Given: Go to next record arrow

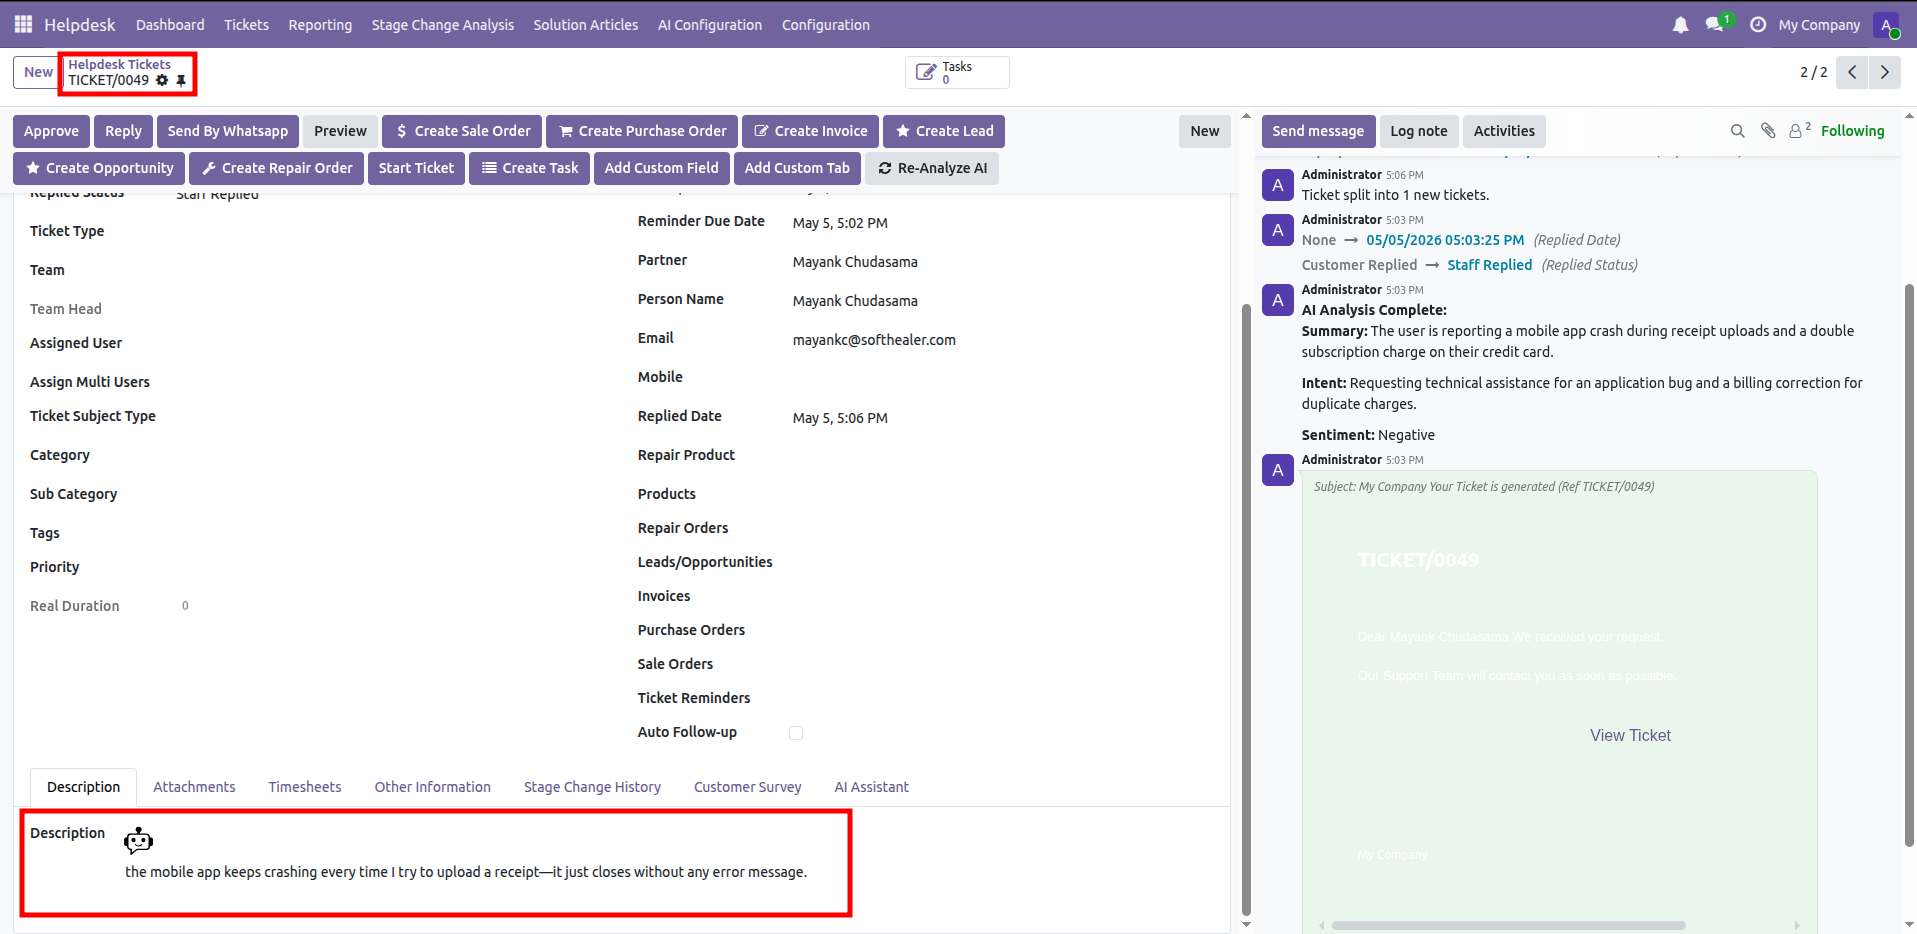Looking at the screenshot, I should coord(1885,72).
